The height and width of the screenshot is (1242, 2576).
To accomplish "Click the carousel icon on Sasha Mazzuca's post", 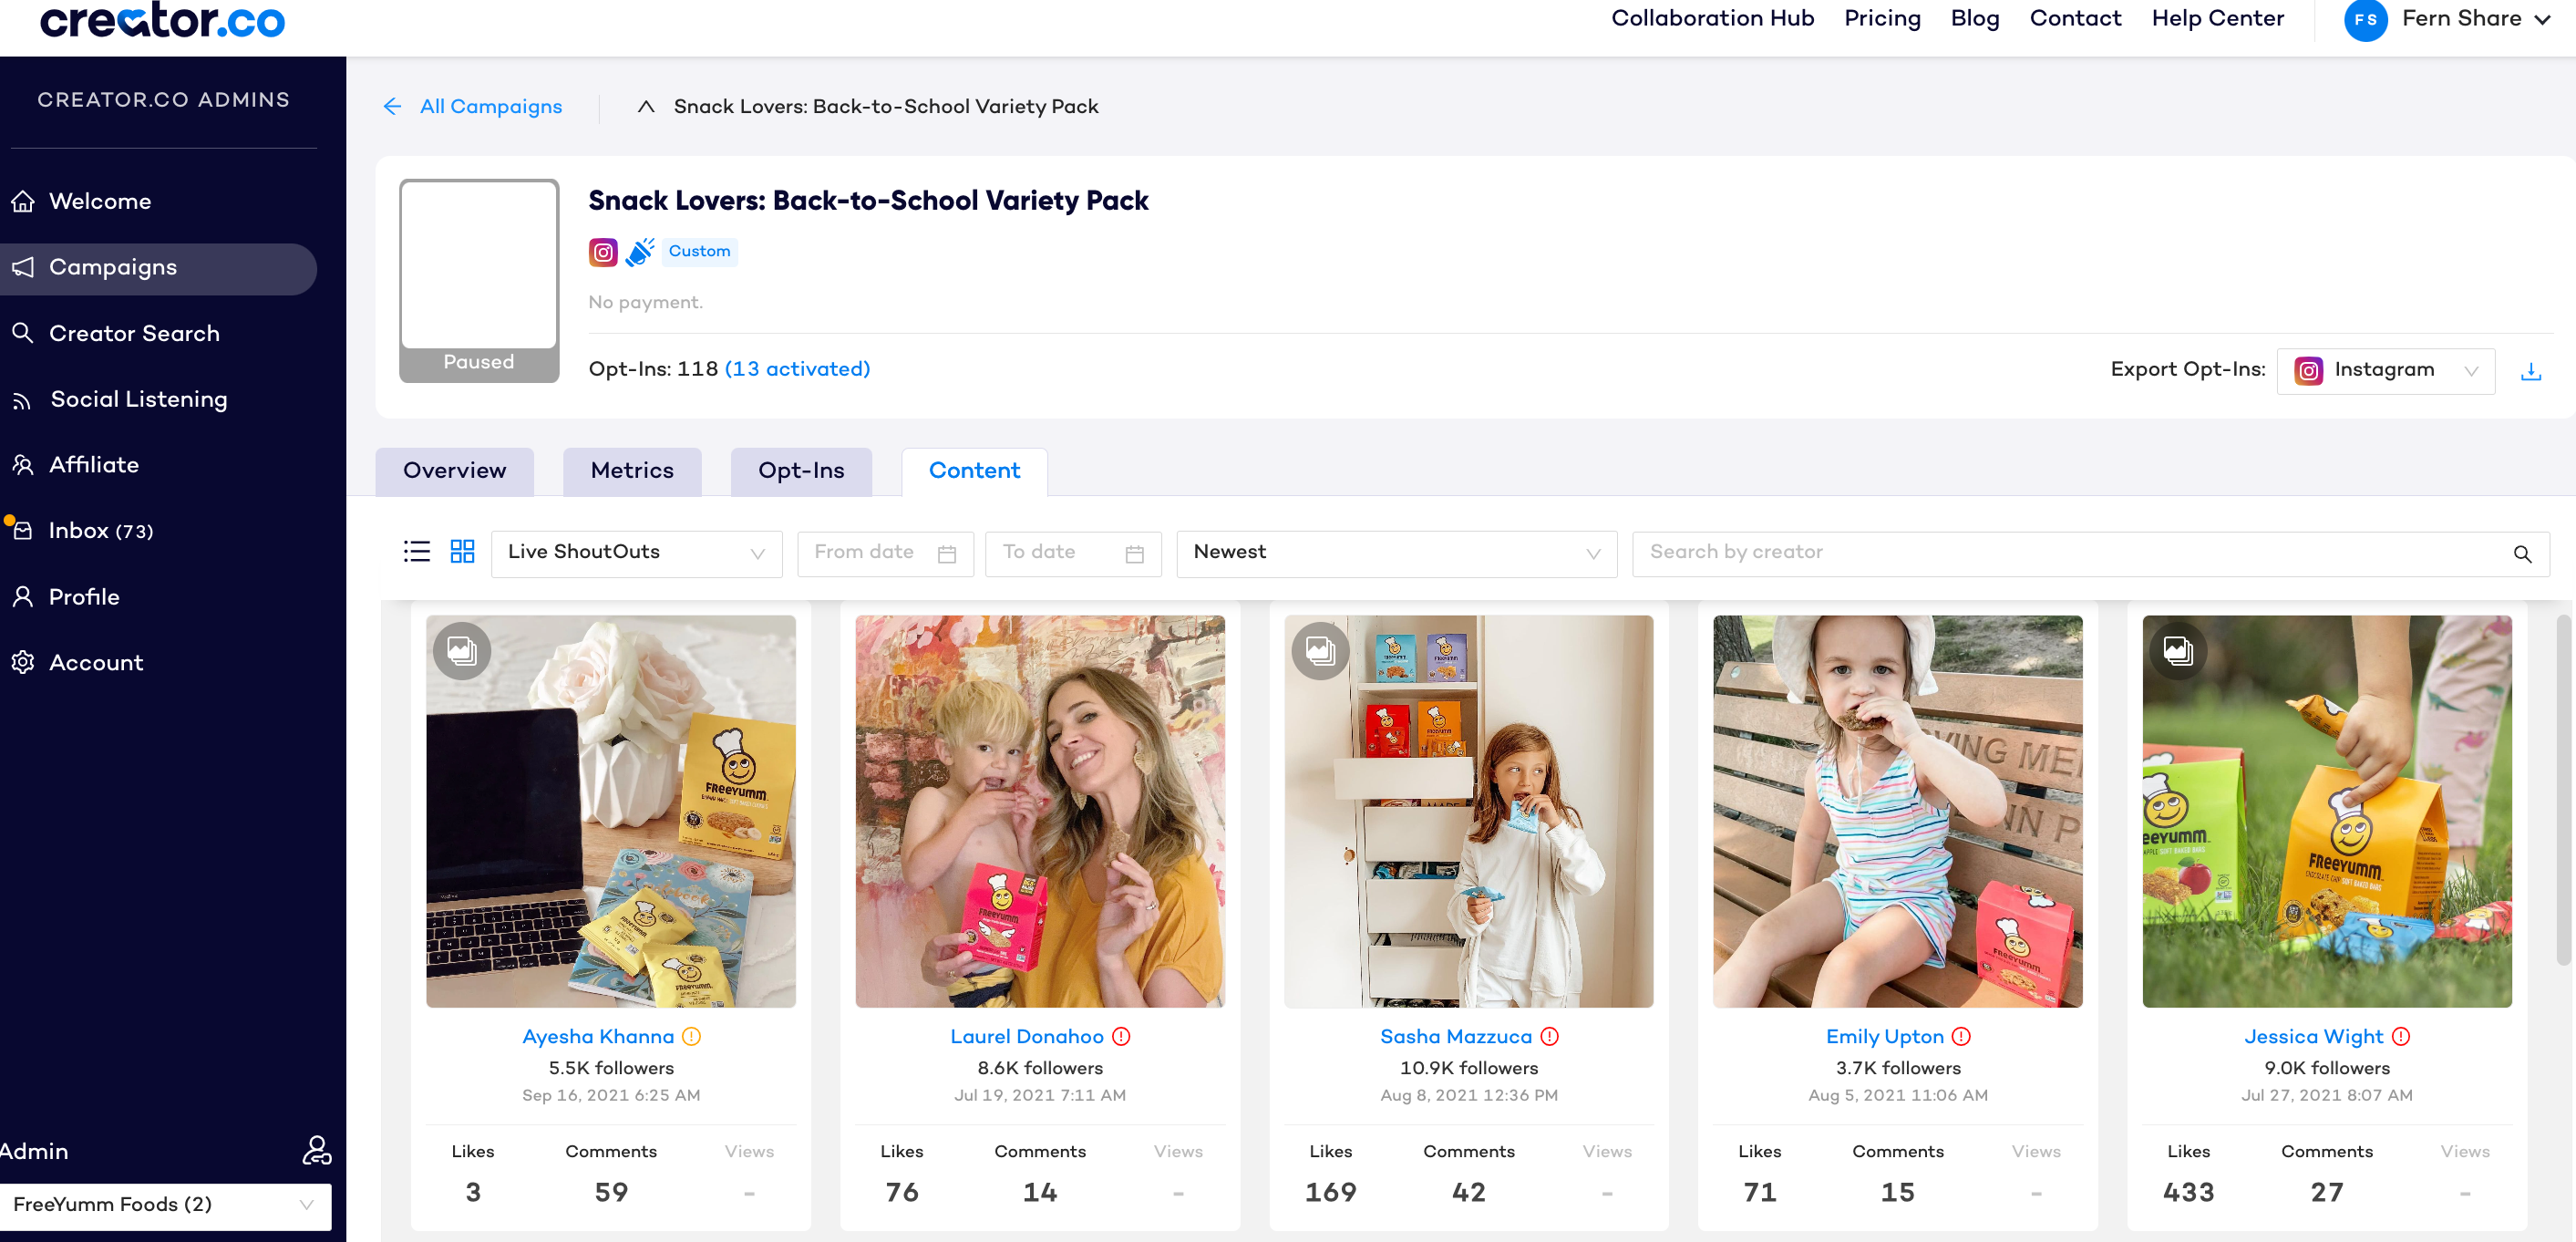I will pos(1322,650).
